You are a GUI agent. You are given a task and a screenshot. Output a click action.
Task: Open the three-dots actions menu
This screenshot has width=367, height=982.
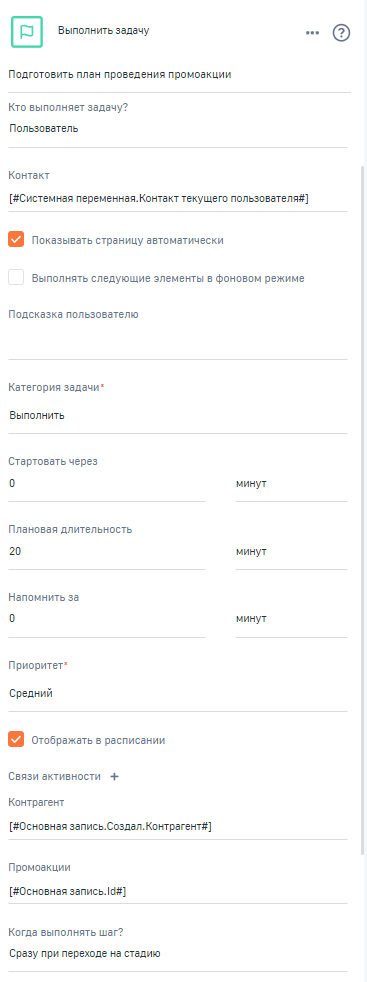pyautogui.click(x=313, y=33)
